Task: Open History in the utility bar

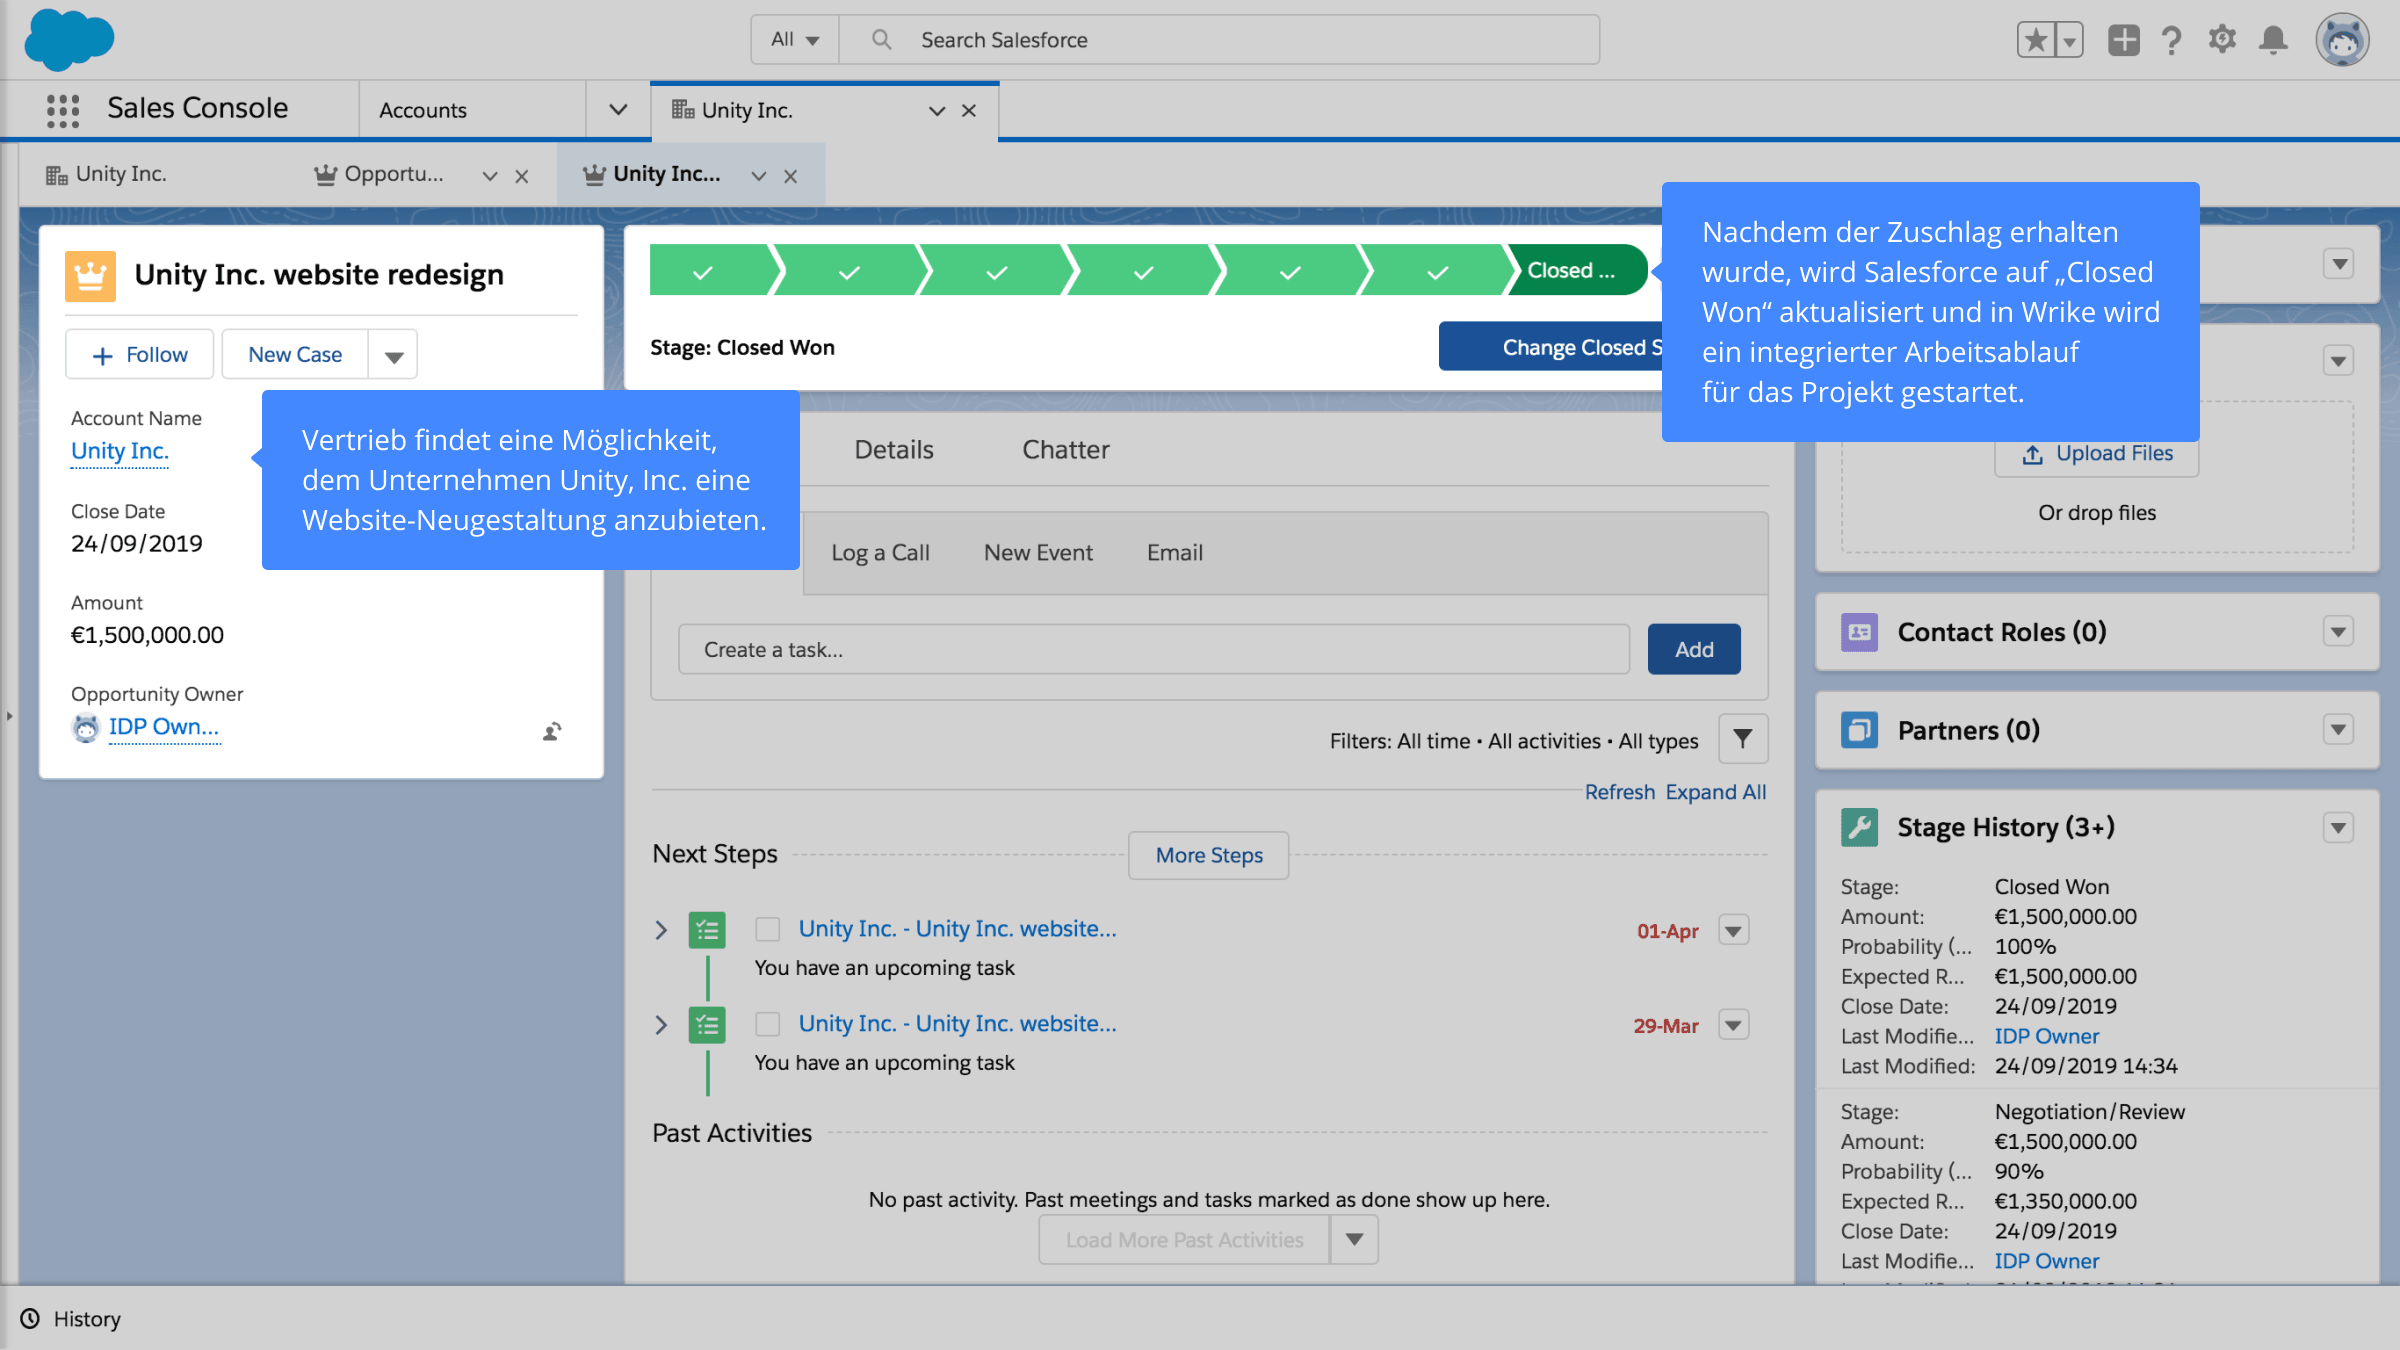Action: (71, 1319)
